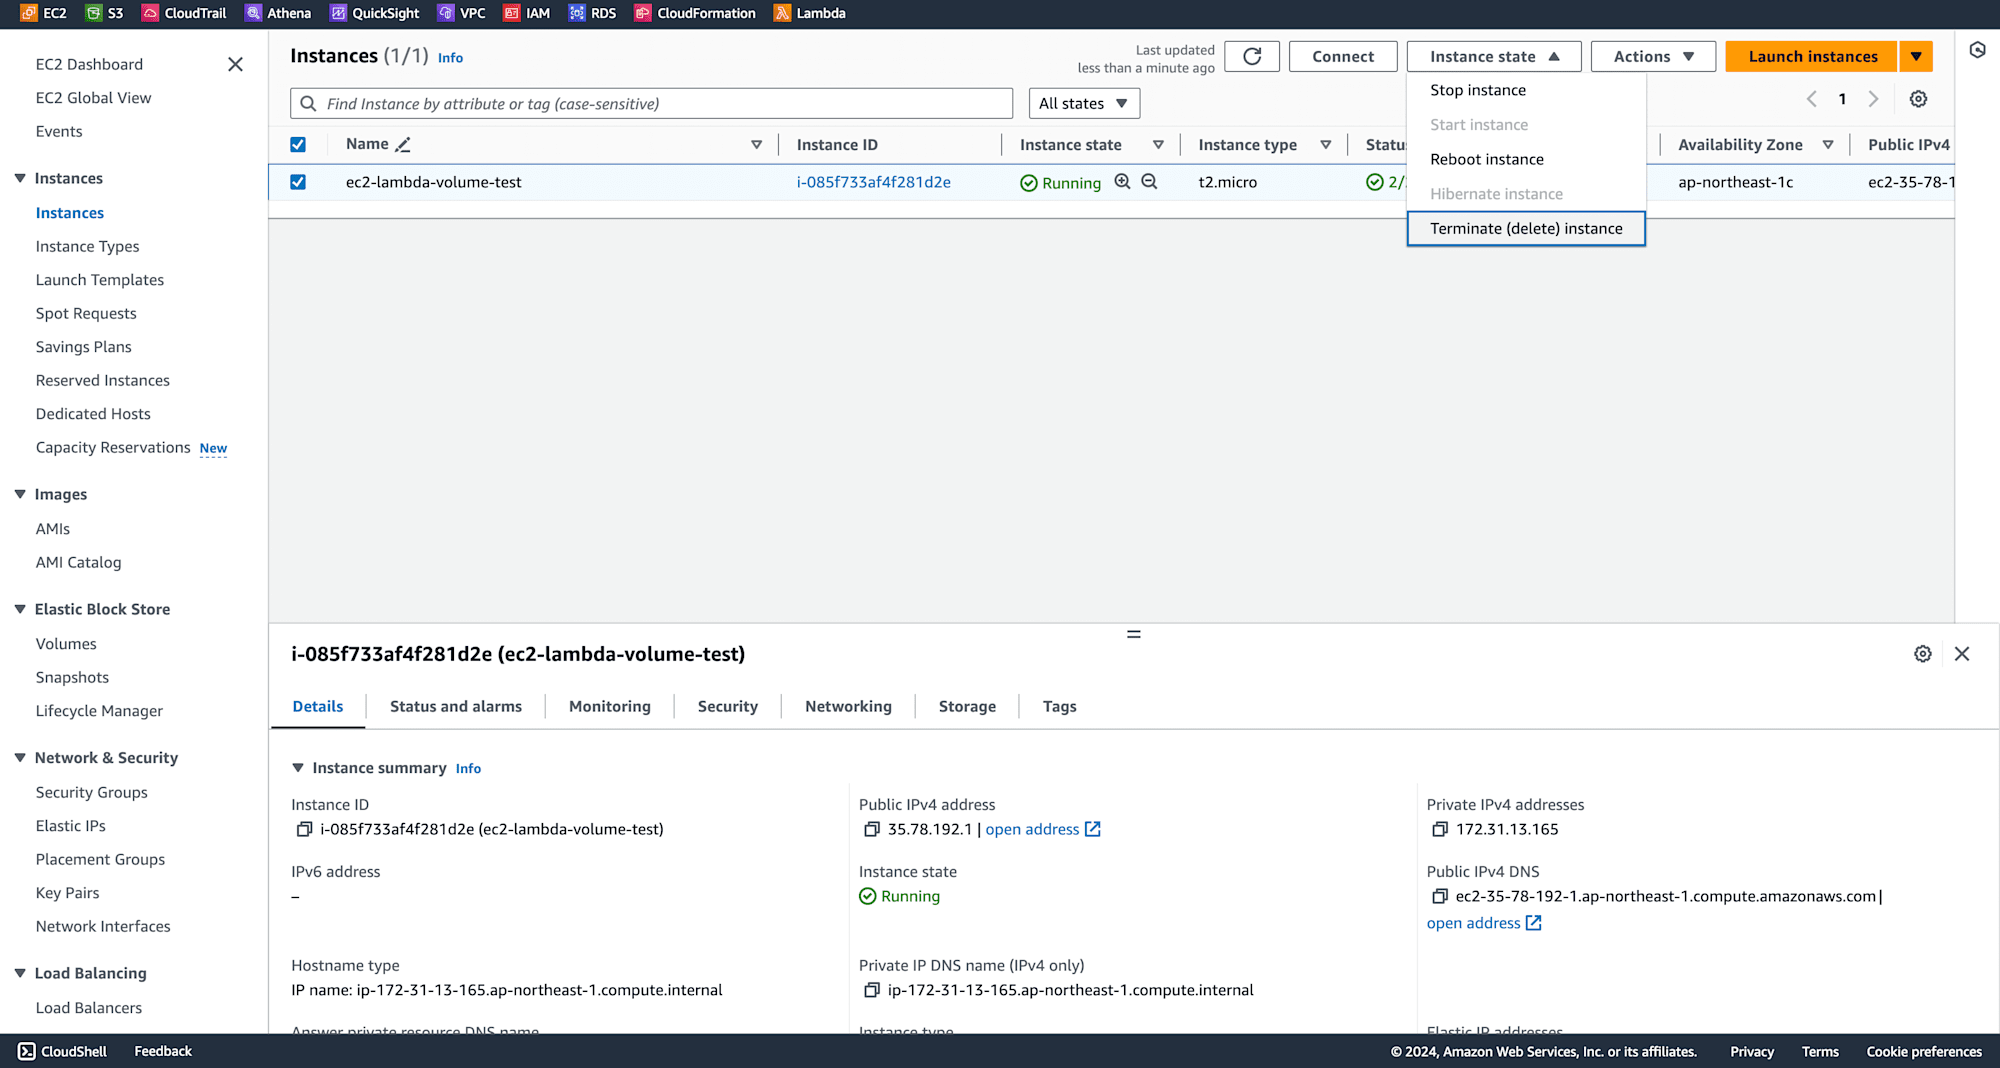The height and width of the screenshot is (1068, 2000).
Task: Open details panel settings gear
Action: tap(1923, 654)
